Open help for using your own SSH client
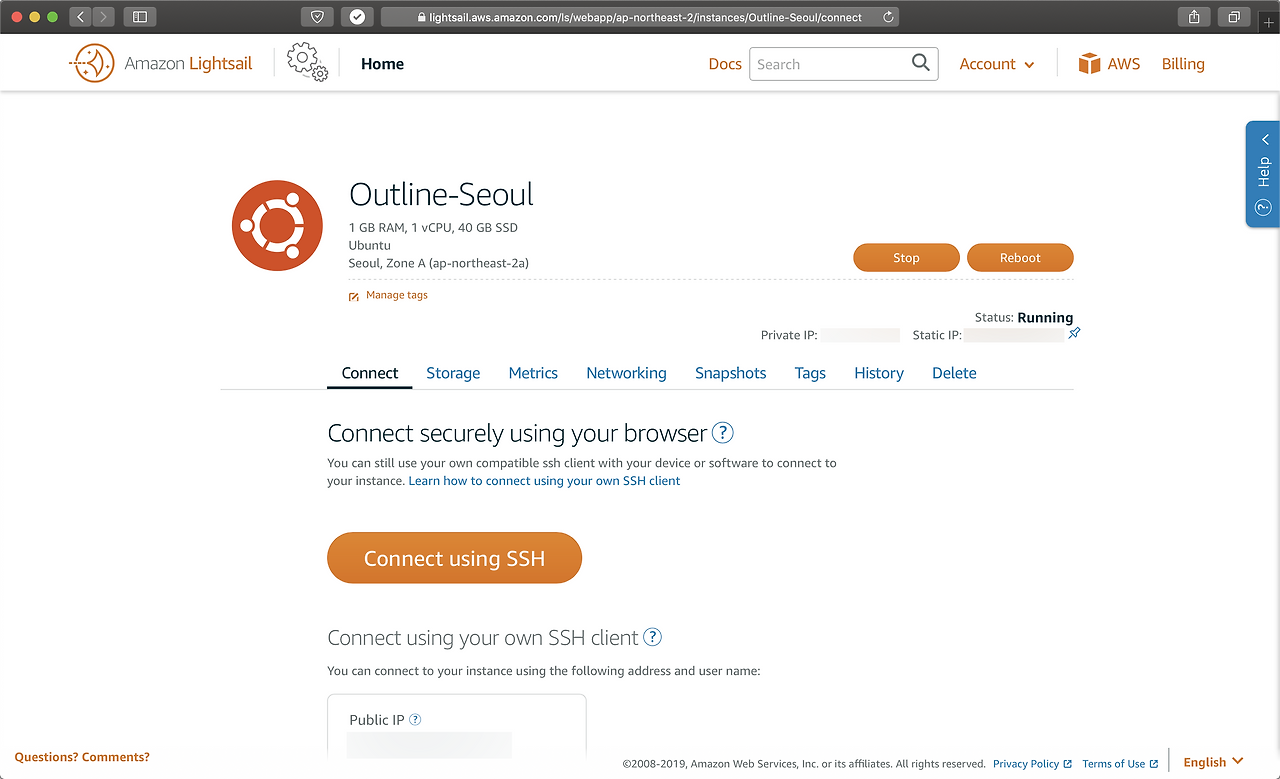Screen dimensions: 1280x779 tap(652, 637)
